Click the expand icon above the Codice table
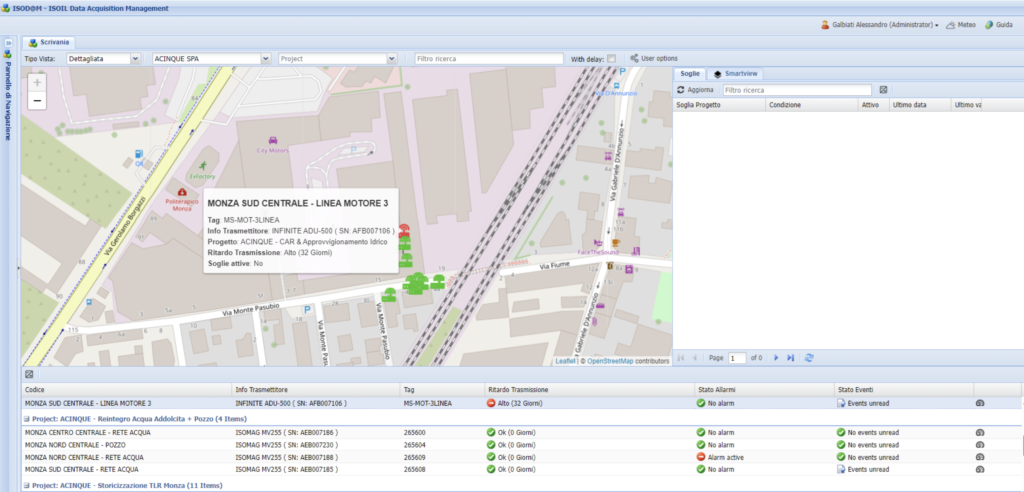Viewport: 1024px width, 492px height. tap(29, 374)
